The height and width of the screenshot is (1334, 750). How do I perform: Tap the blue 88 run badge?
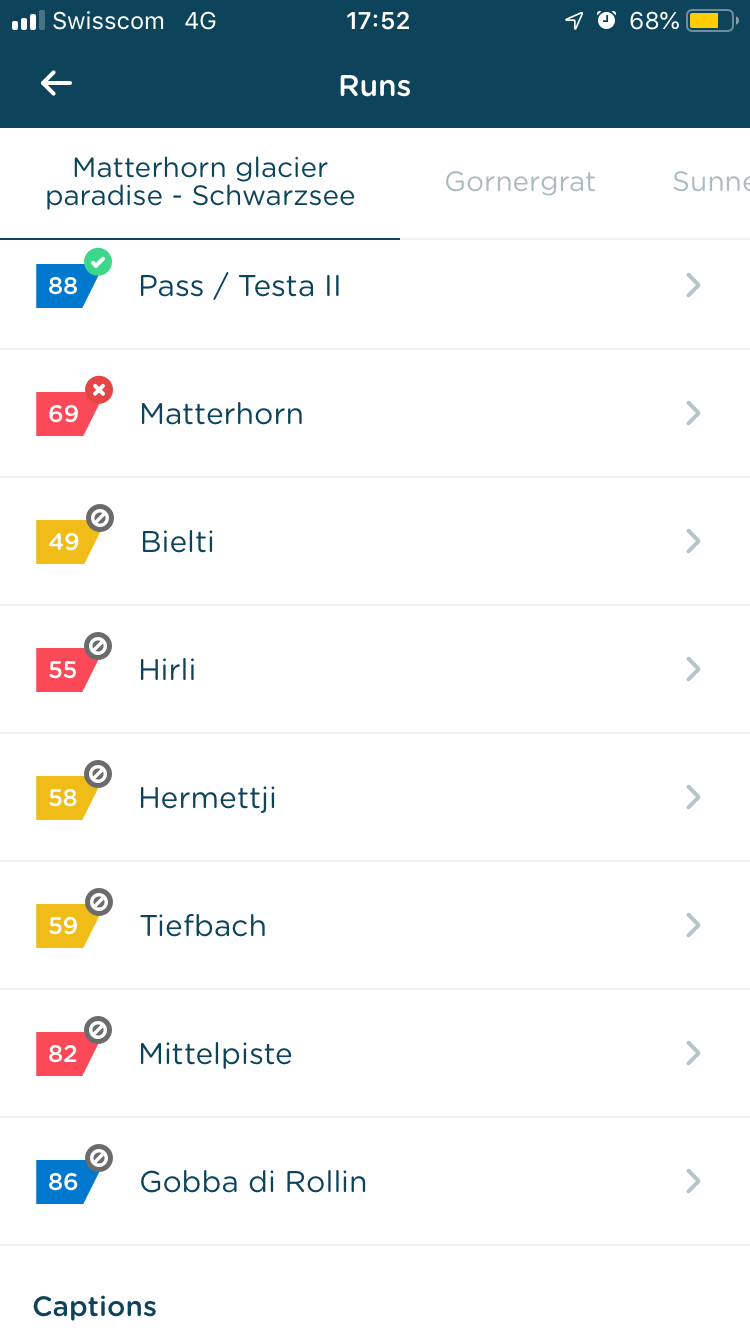66,286
